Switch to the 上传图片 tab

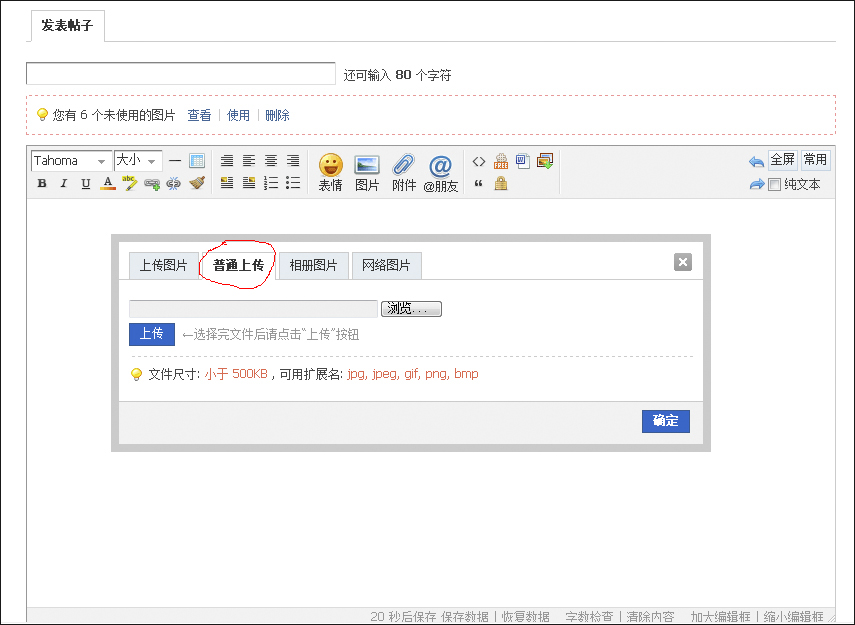pos(164,266)
